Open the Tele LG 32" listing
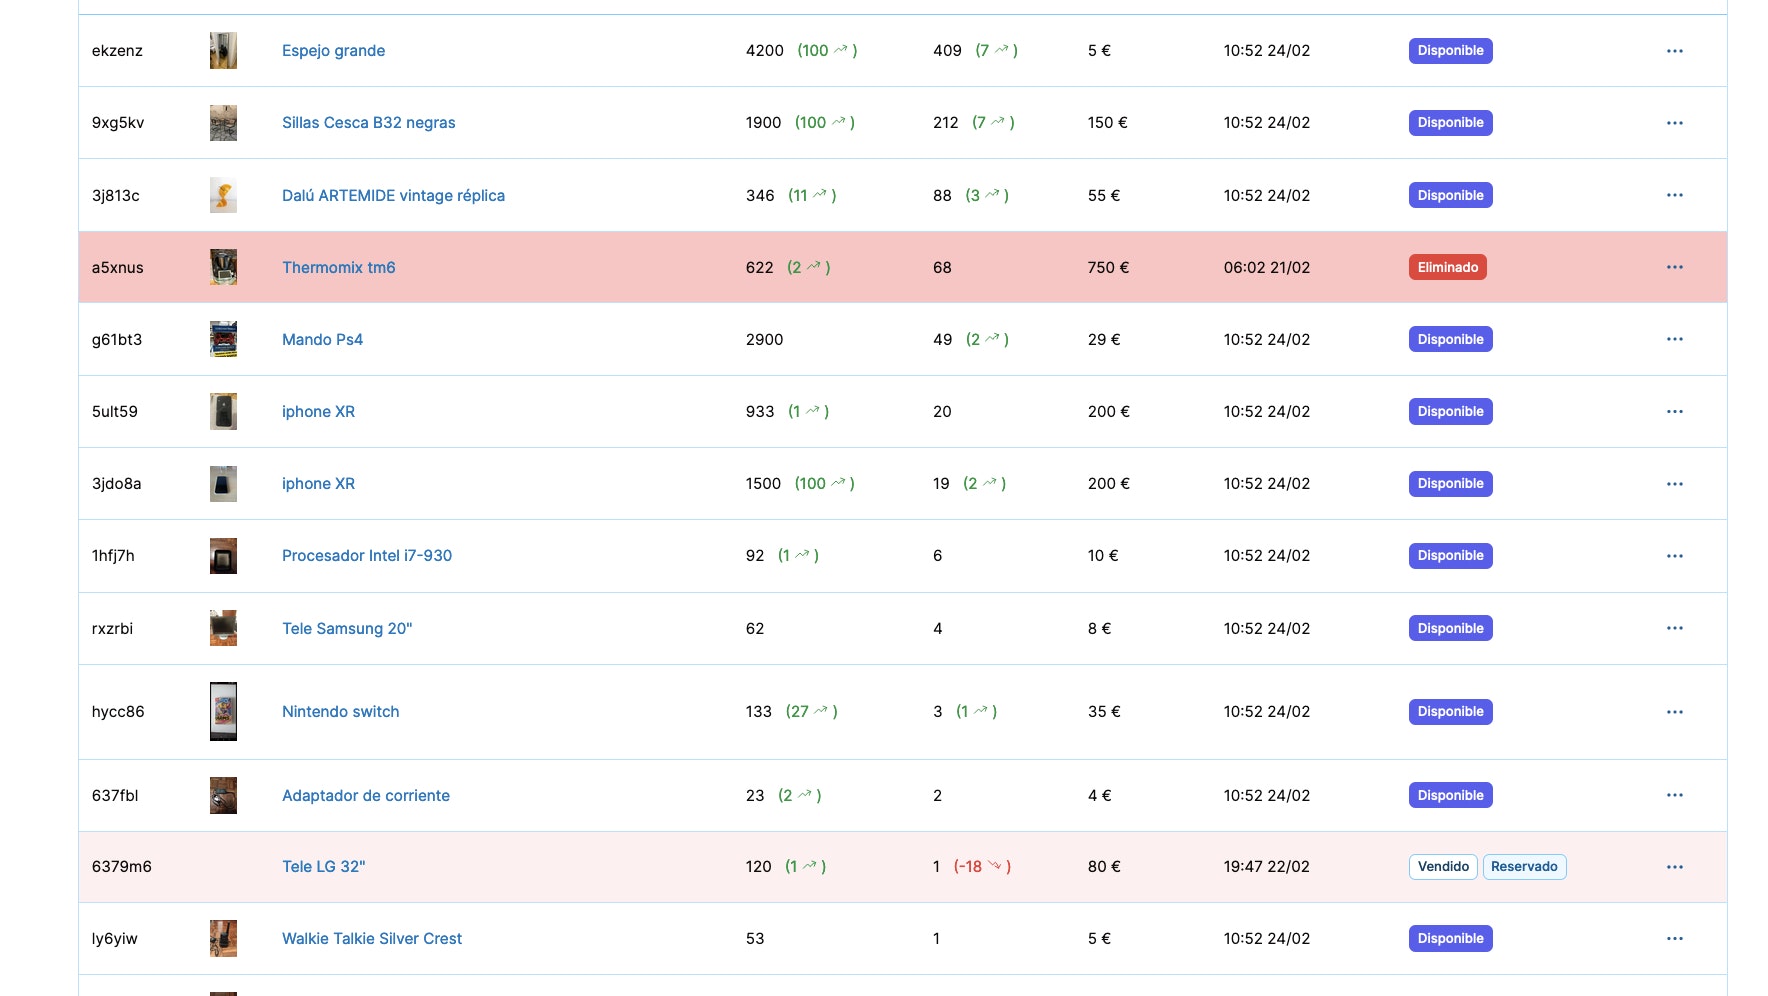The image size is (1768, 996). click(x=323, y=866)
